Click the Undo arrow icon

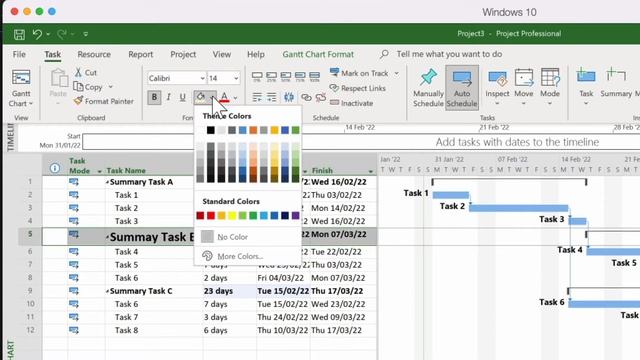[37, 34]
